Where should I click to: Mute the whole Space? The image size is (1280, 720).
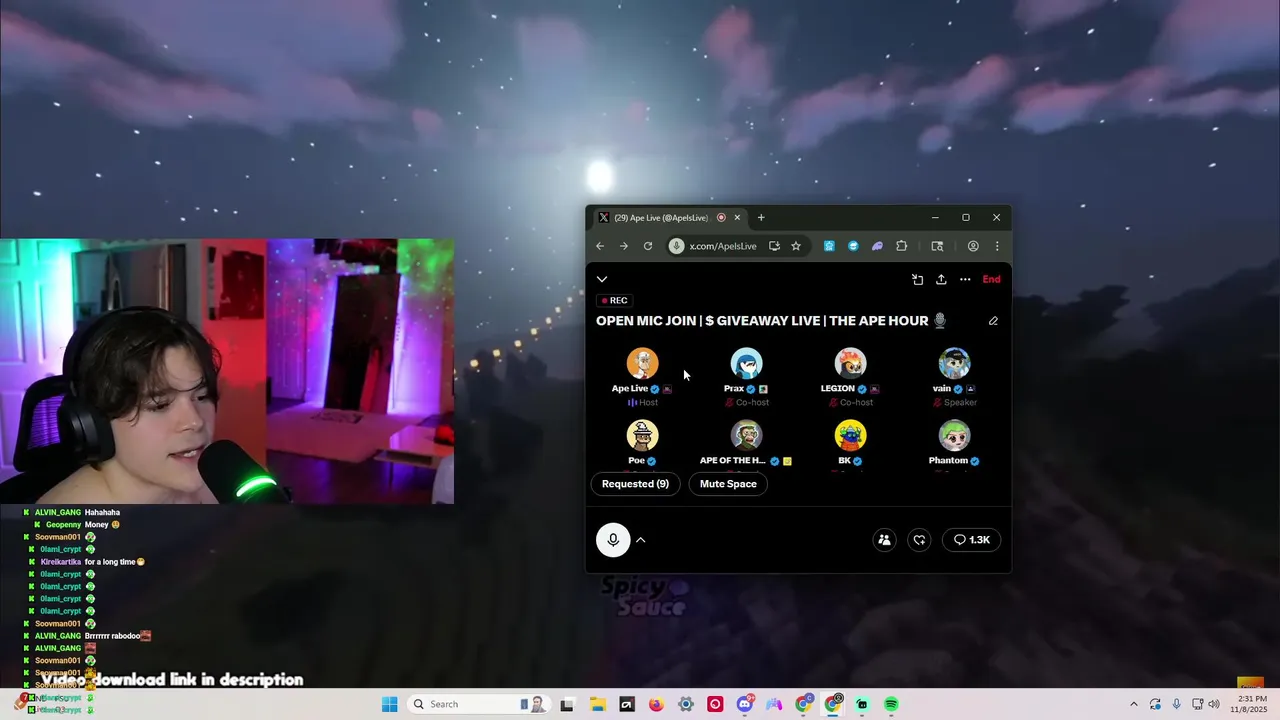point(728,484)
